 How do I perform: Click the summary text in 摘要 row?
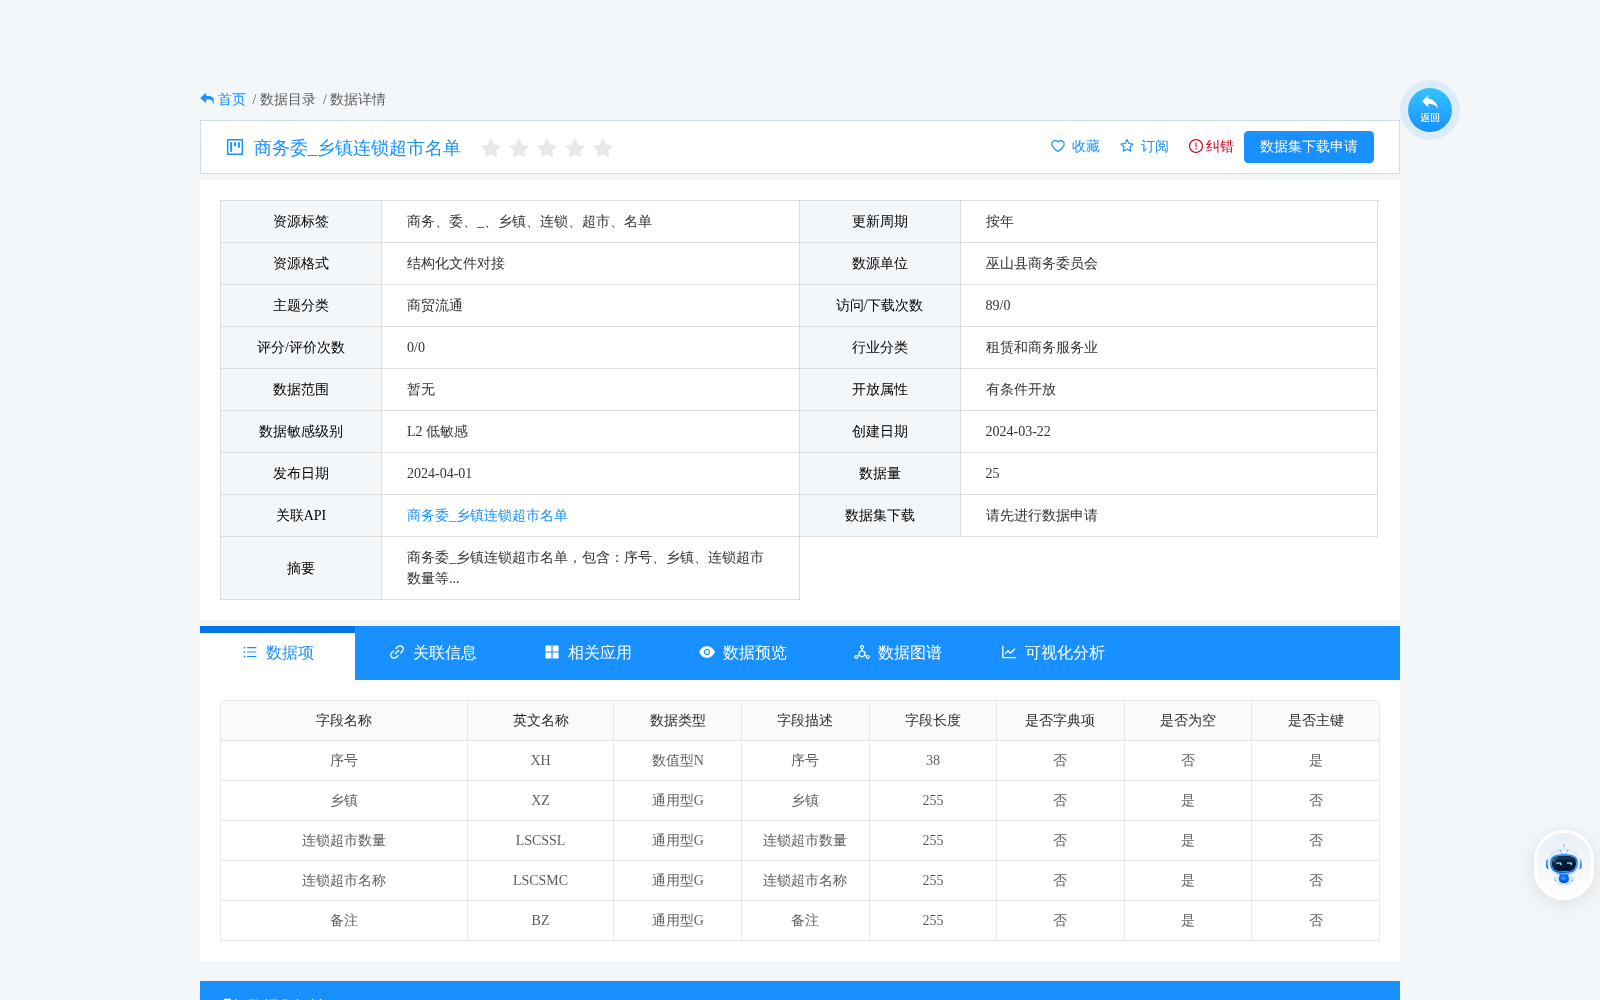point(585,568)
